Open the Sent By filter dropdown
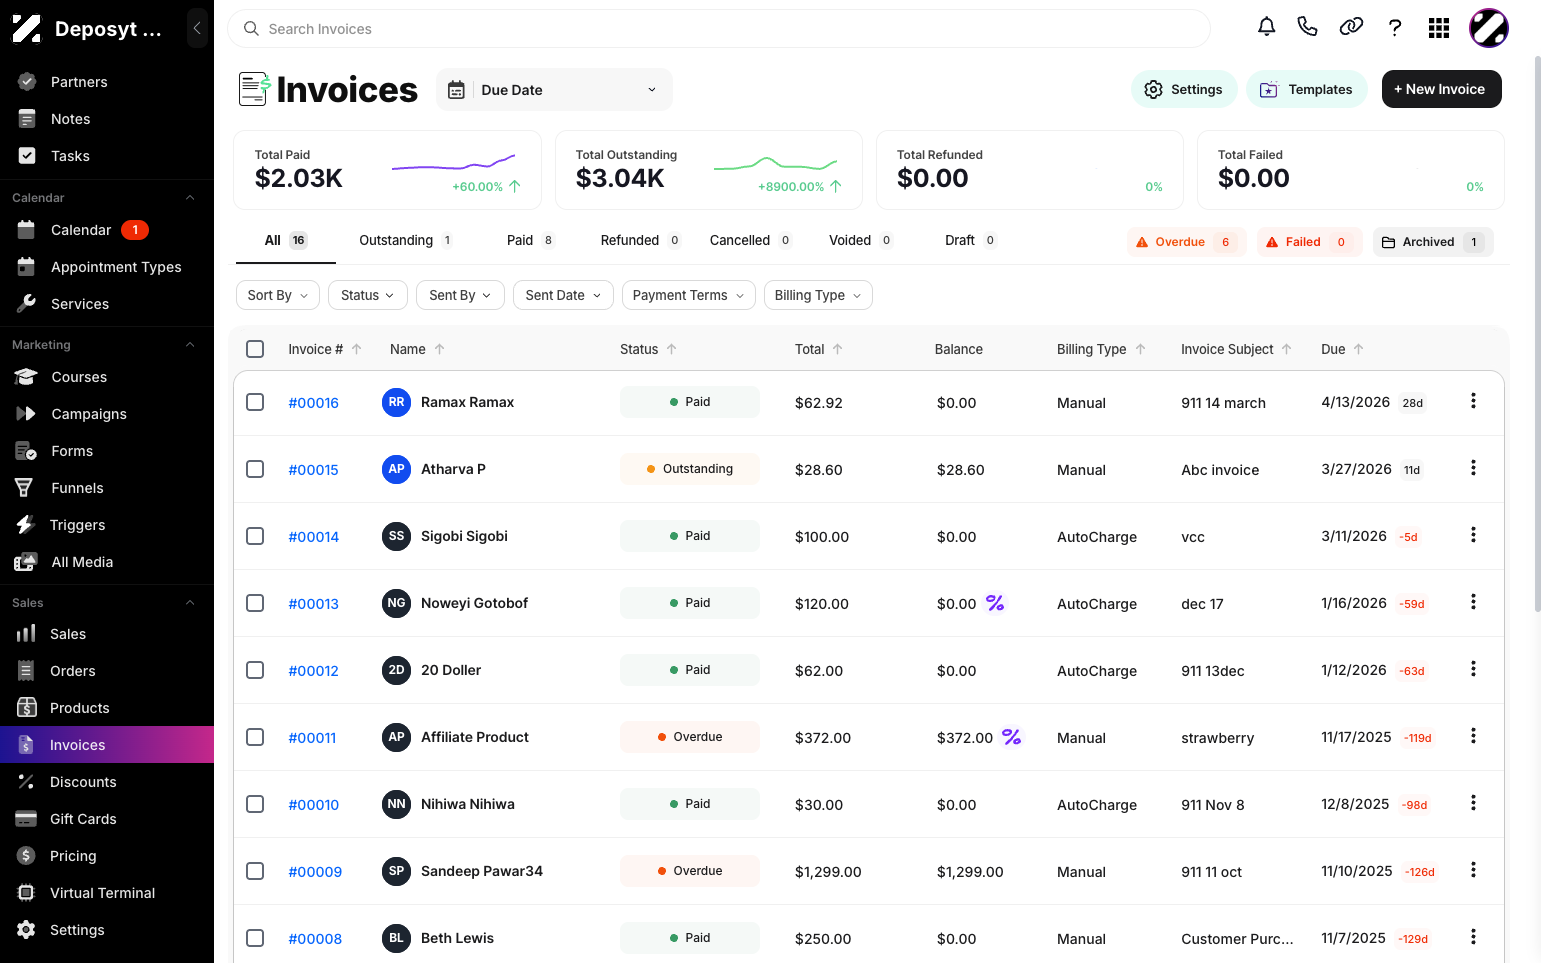The width and height of the screenshot is (1541, 963). tap(460, 295)
